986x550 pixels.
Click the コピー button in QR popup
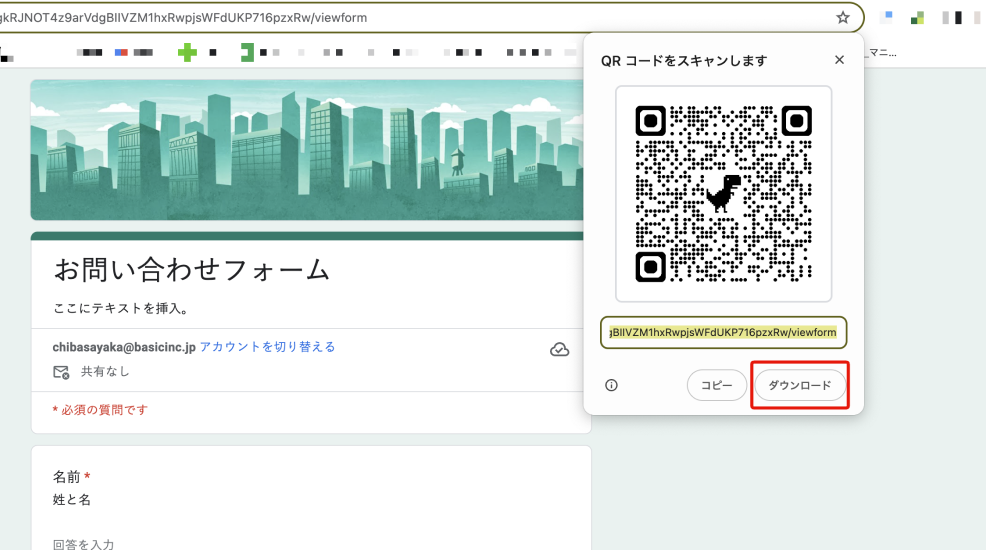pos(716,385)
